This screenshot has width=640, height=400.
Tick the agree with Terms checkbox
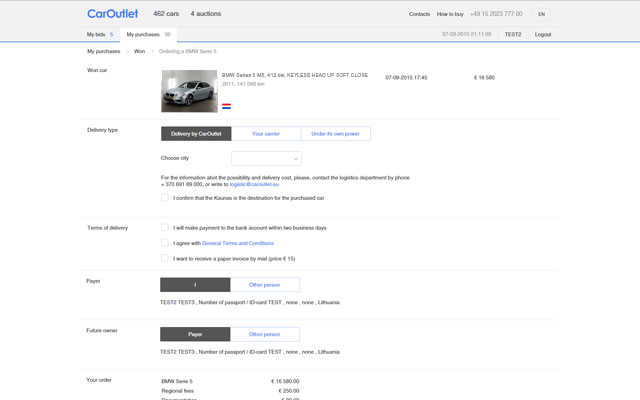coord(165,243)
